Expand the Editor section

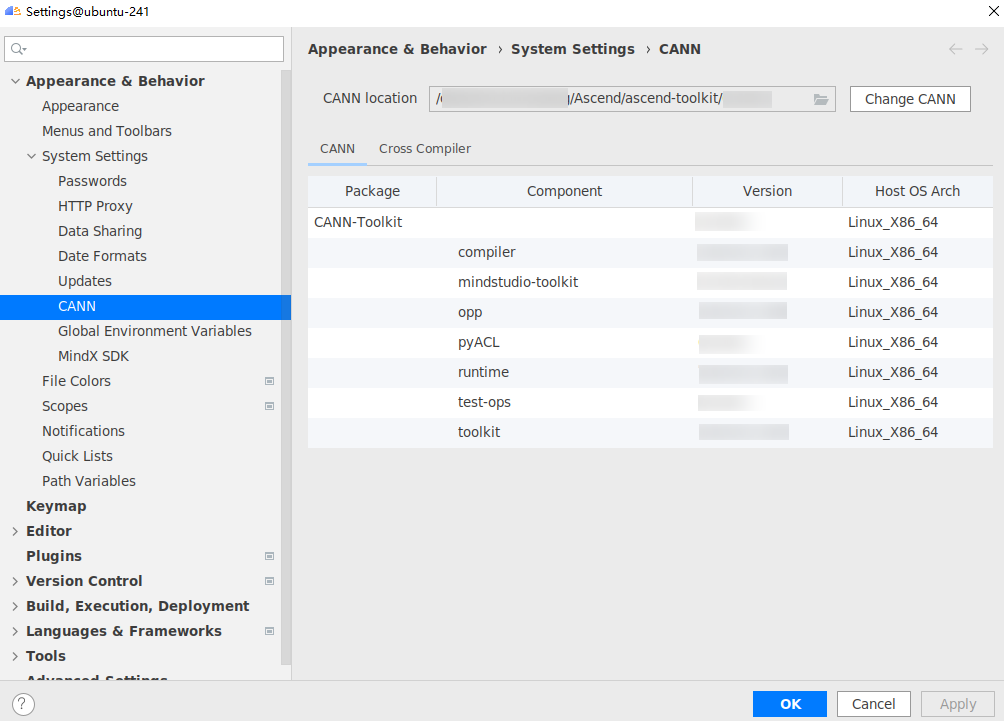[15, 531]
